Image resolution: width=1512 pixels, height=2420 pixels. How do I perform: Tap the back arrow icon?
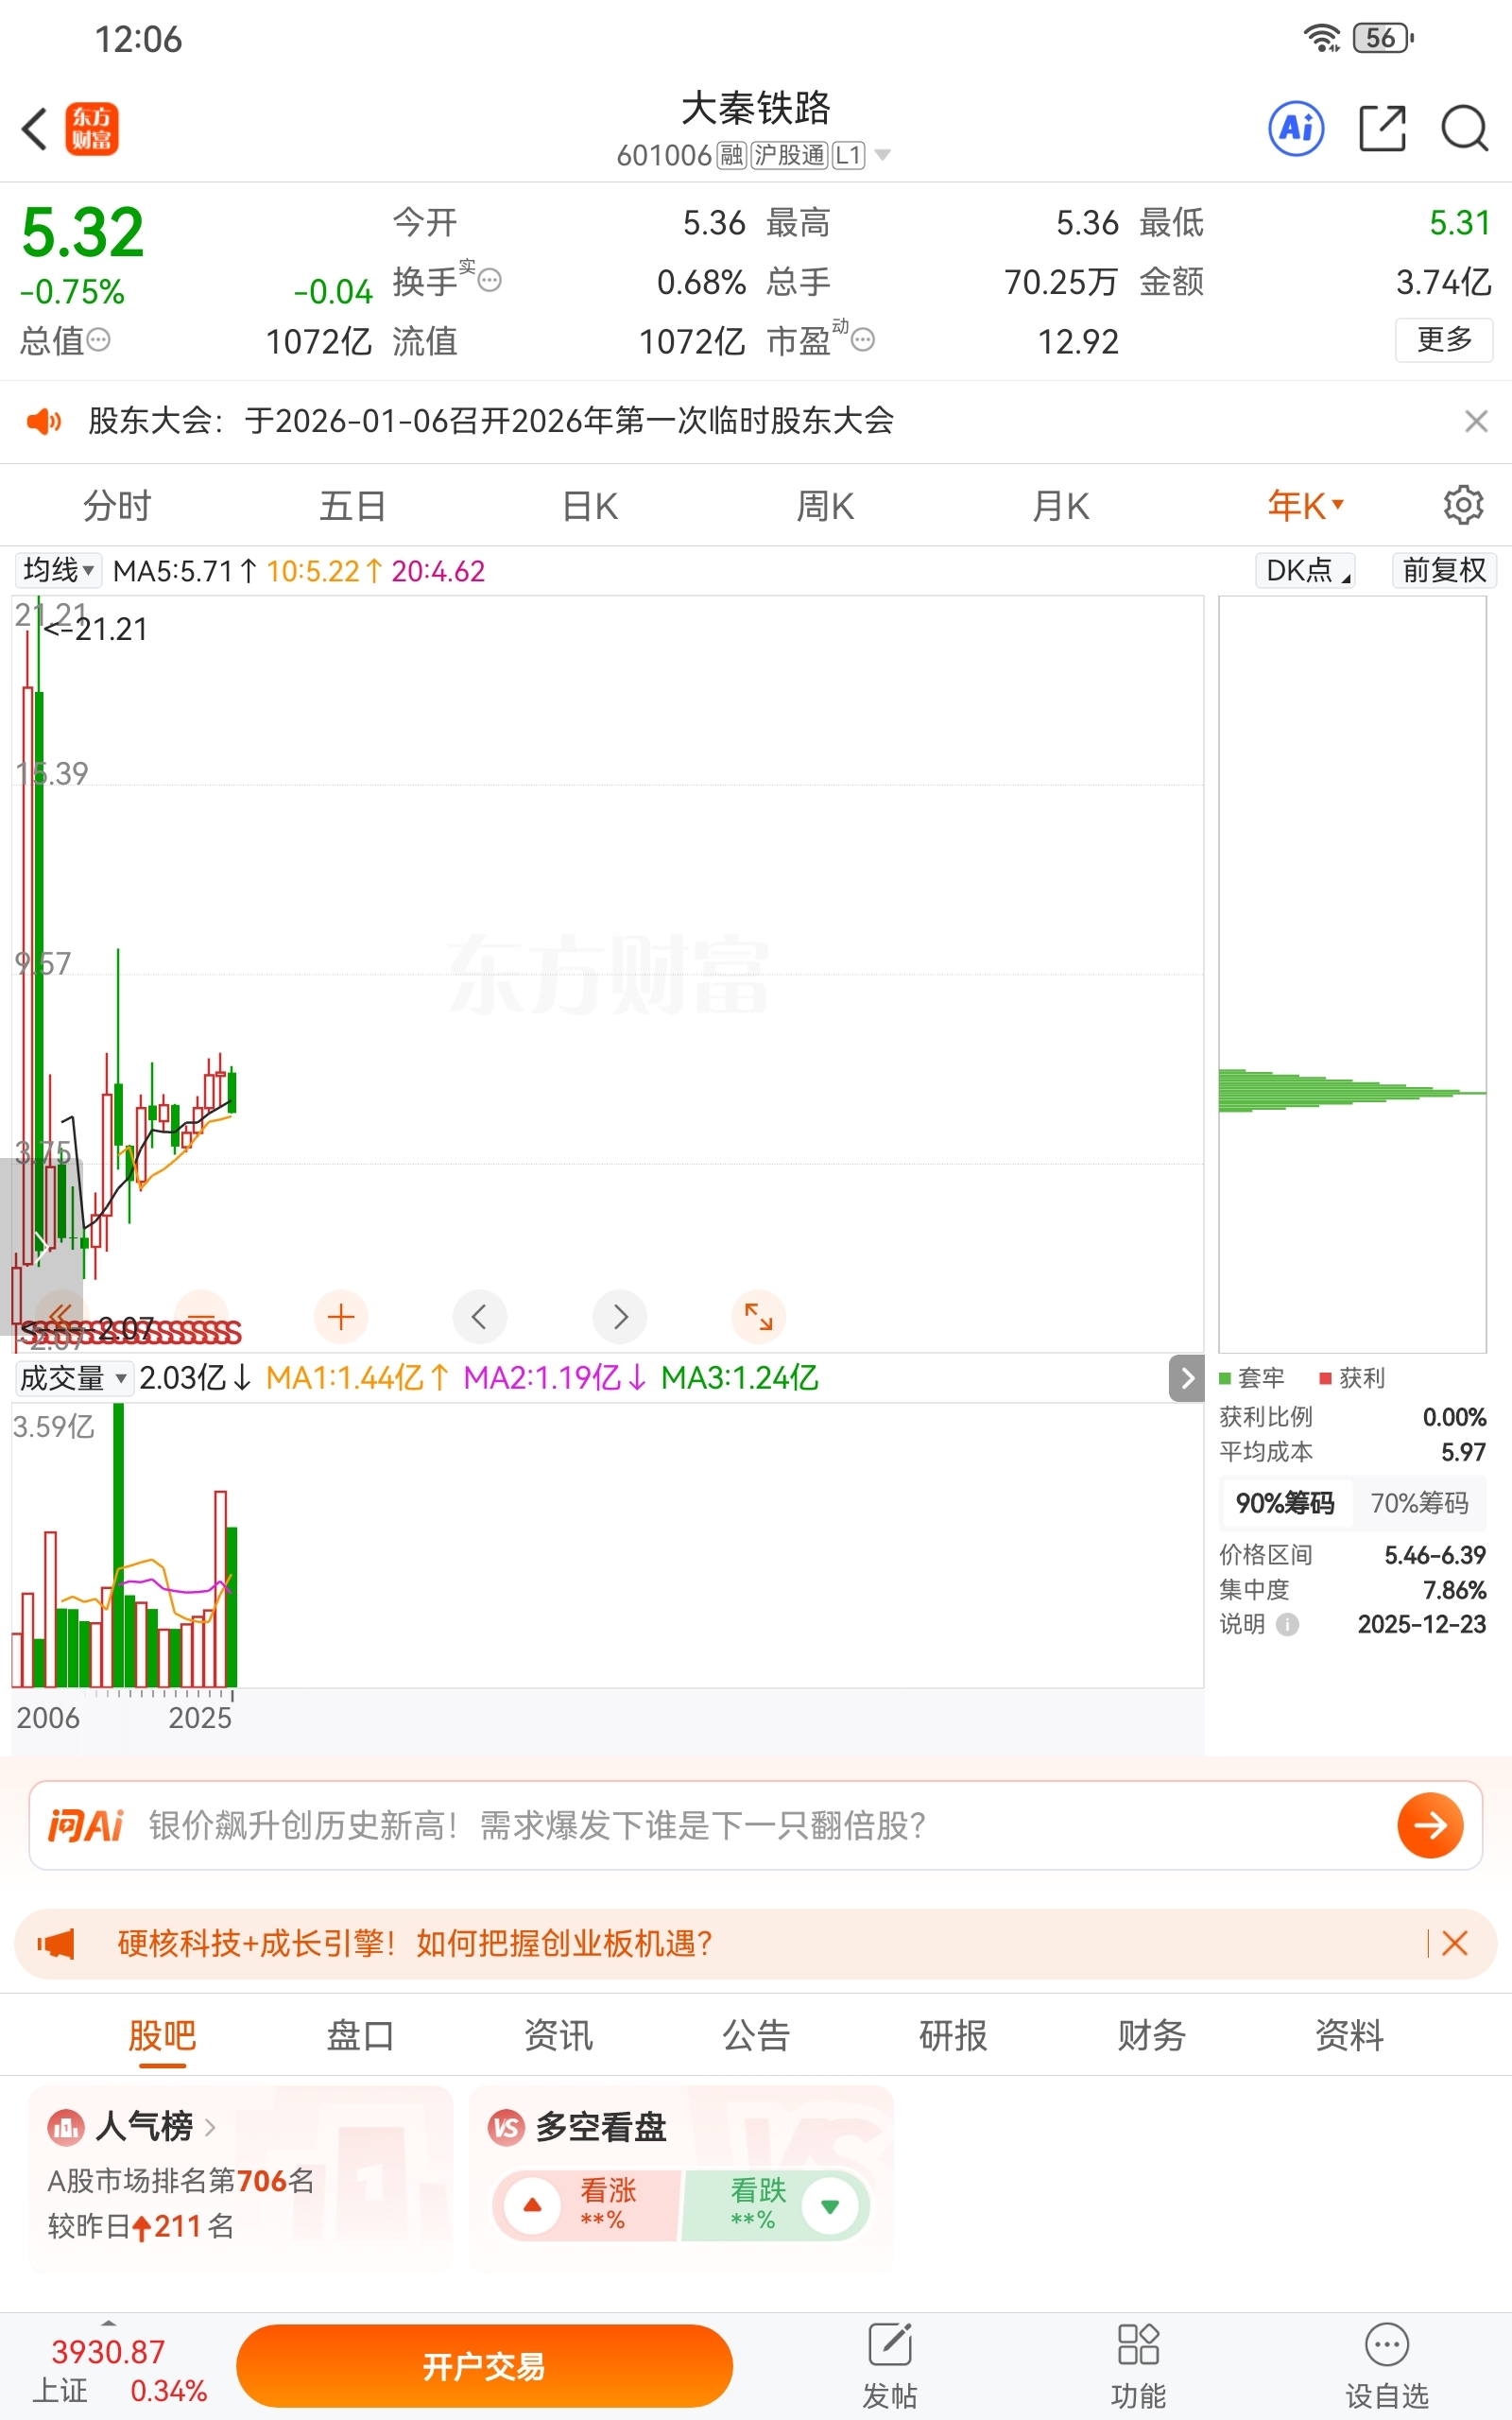[35, 128]
